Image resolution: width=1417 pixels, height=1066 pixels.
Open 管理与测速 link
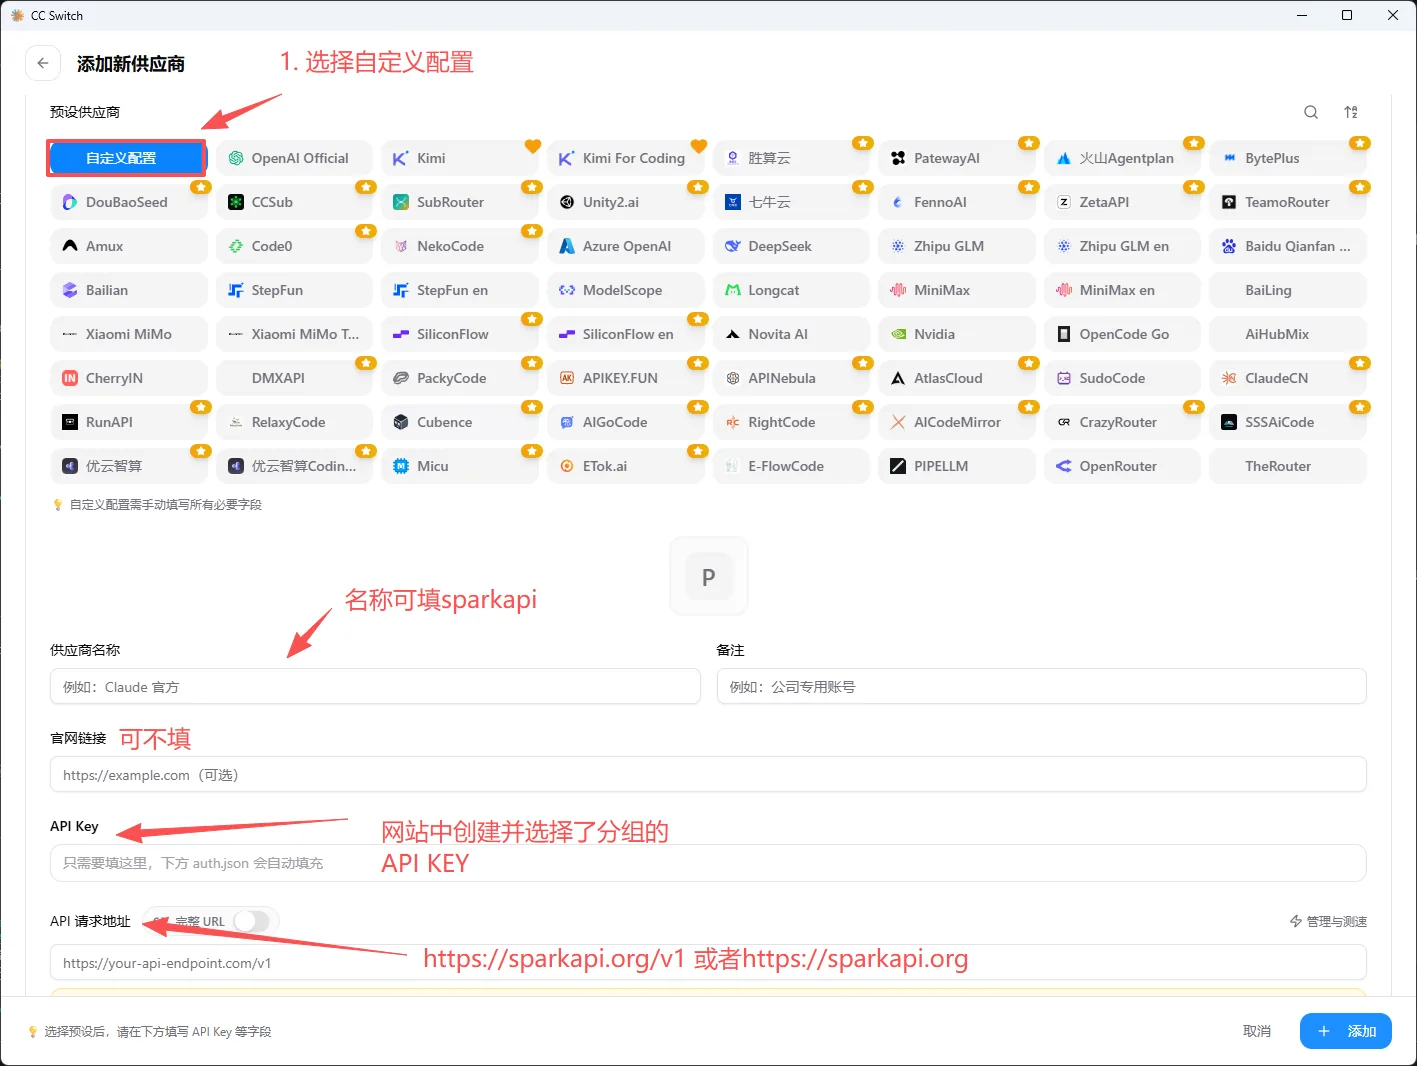click(1328, 921)
